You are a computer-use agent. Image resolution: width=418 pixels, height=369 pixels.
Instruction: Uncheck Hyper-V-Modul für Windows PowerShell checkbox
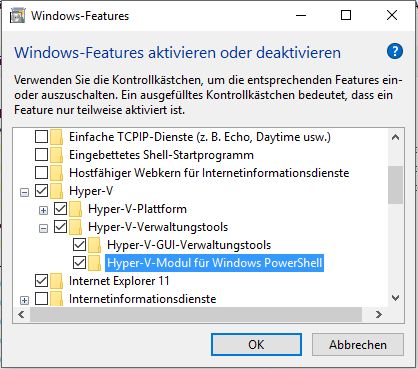point(79,263)
